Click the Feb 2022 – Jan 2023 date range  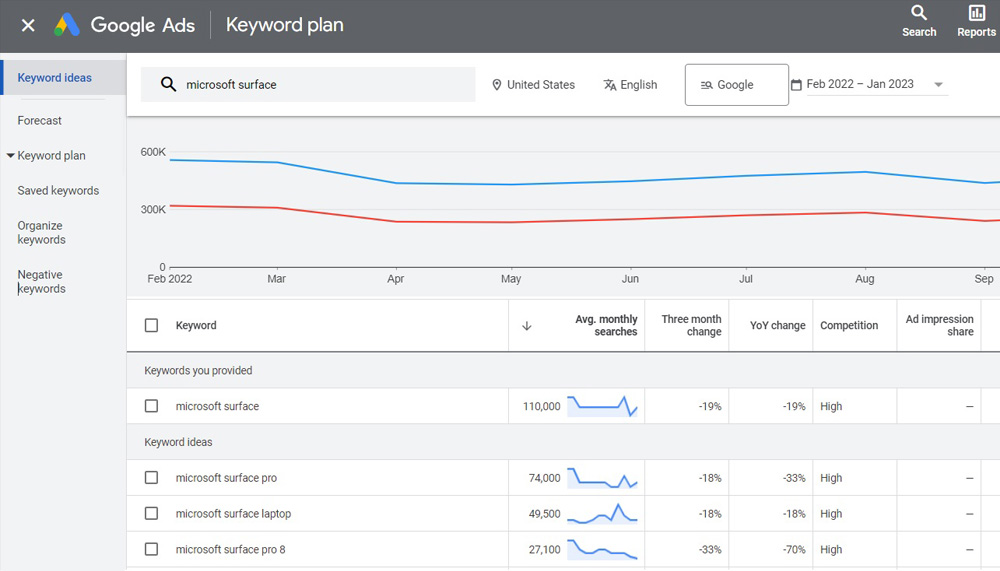point(860,84)
